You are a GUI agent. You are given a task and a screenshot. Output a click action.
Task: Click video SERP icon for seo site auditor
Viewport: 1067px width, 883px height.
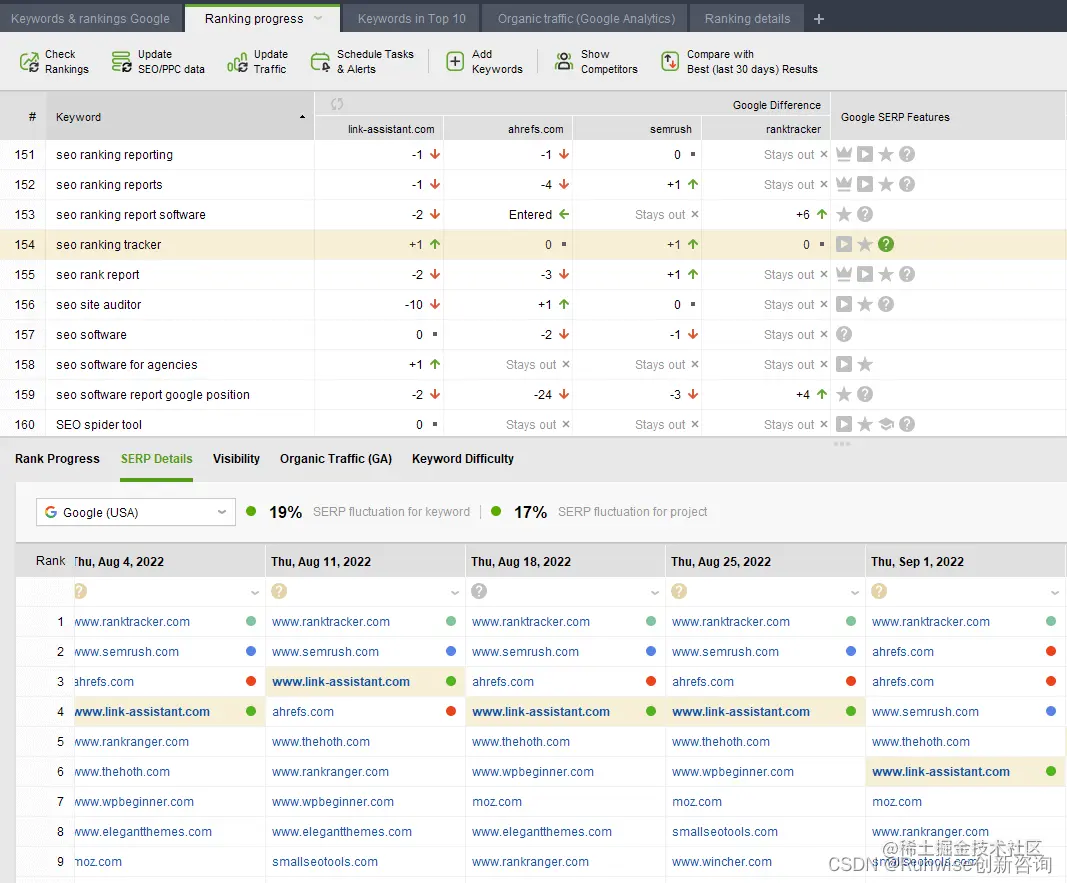[844, 304]
